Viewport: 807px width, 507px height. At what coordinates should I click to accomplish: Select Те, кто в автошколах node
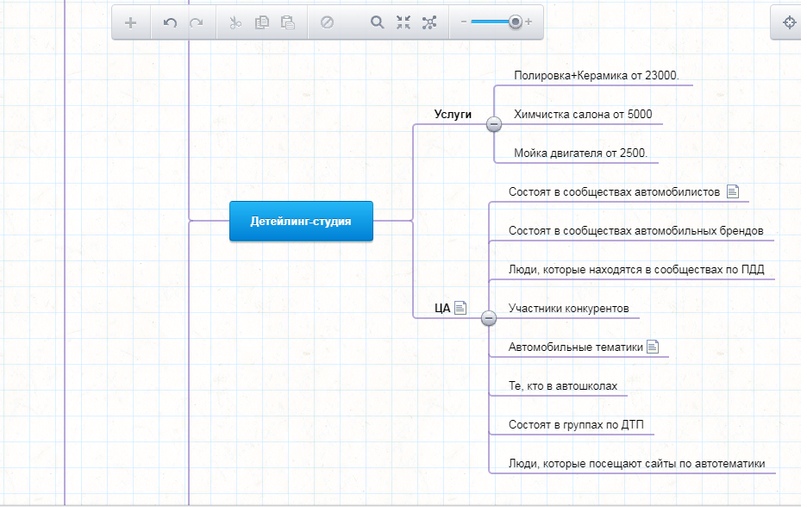pyautogui.click(x=563, y=386)
